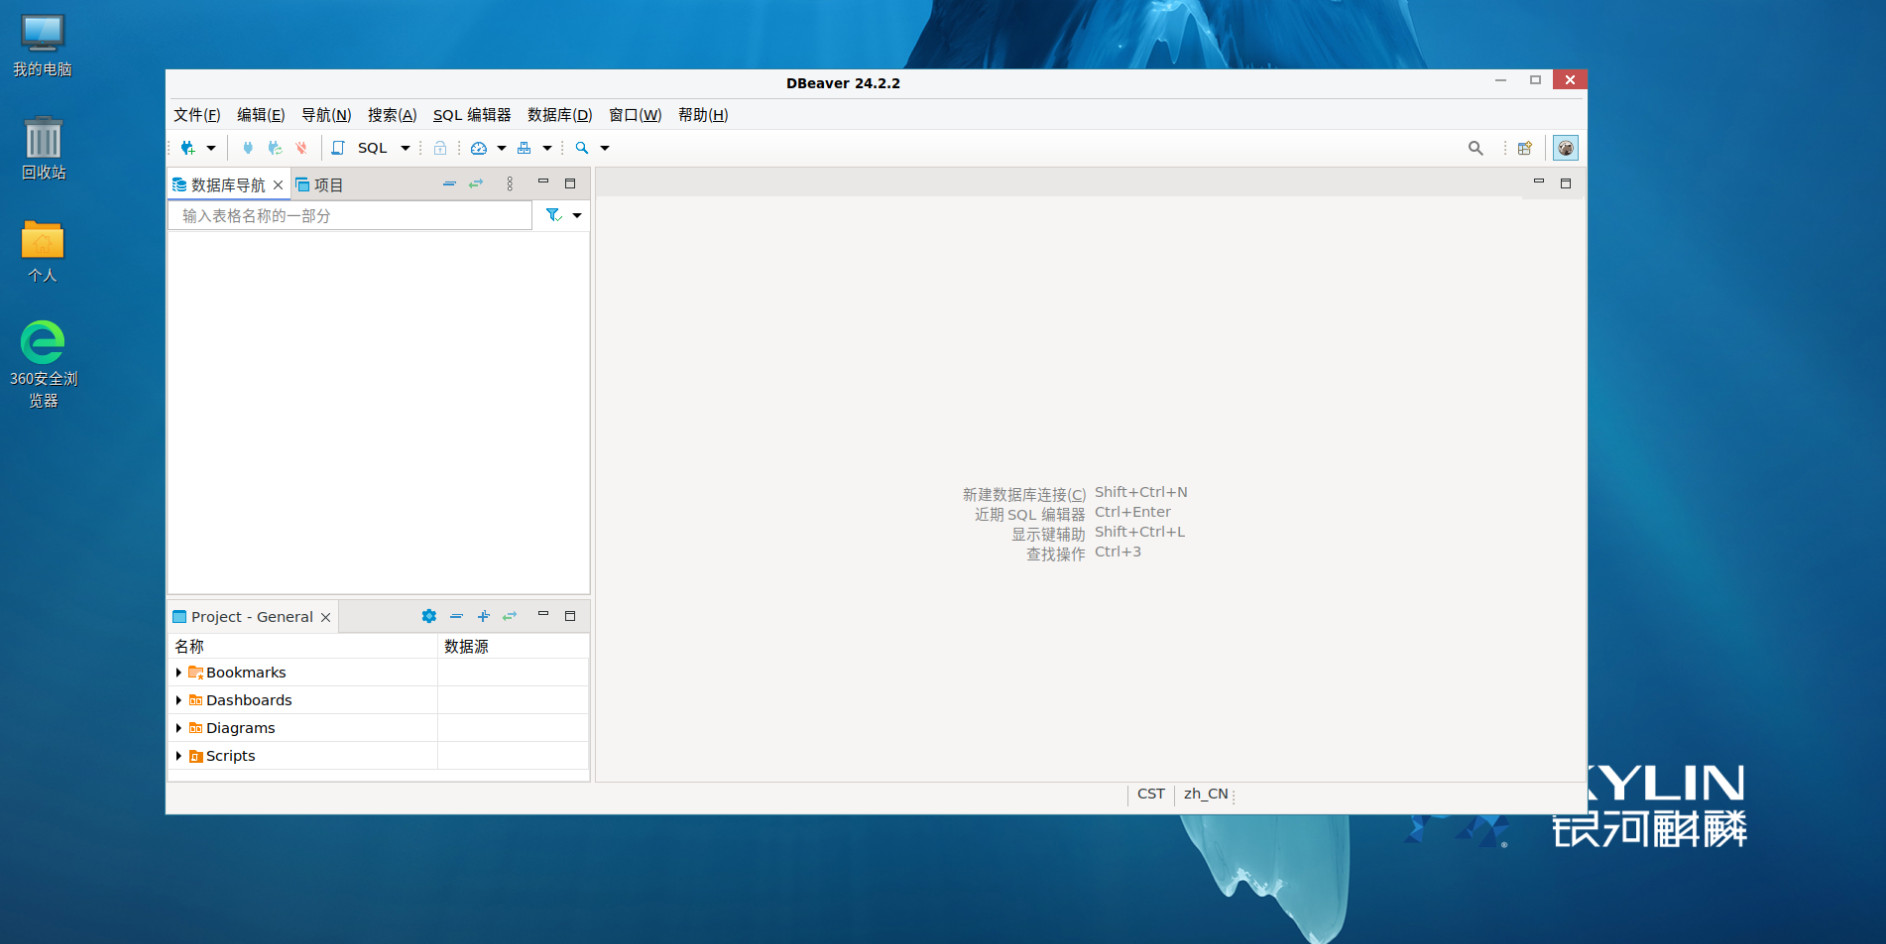1886x944 pixels.
Task: Minimize the database navigator panel
Action: click(543, 182)
